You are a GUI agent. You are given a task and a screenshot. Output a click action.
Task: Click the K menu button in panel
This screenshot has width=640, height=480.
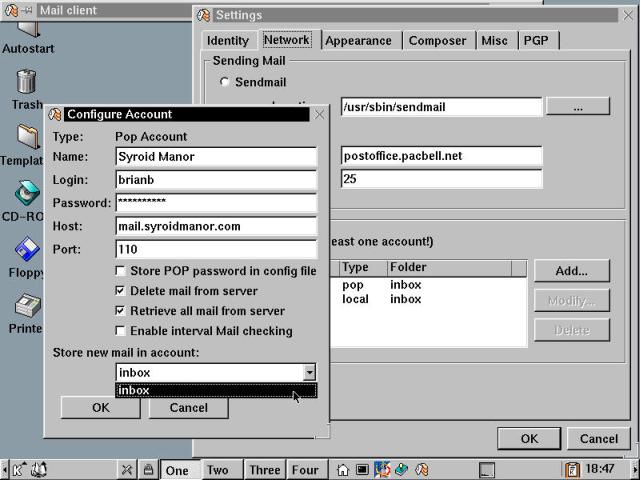click(x=18, y=469)
